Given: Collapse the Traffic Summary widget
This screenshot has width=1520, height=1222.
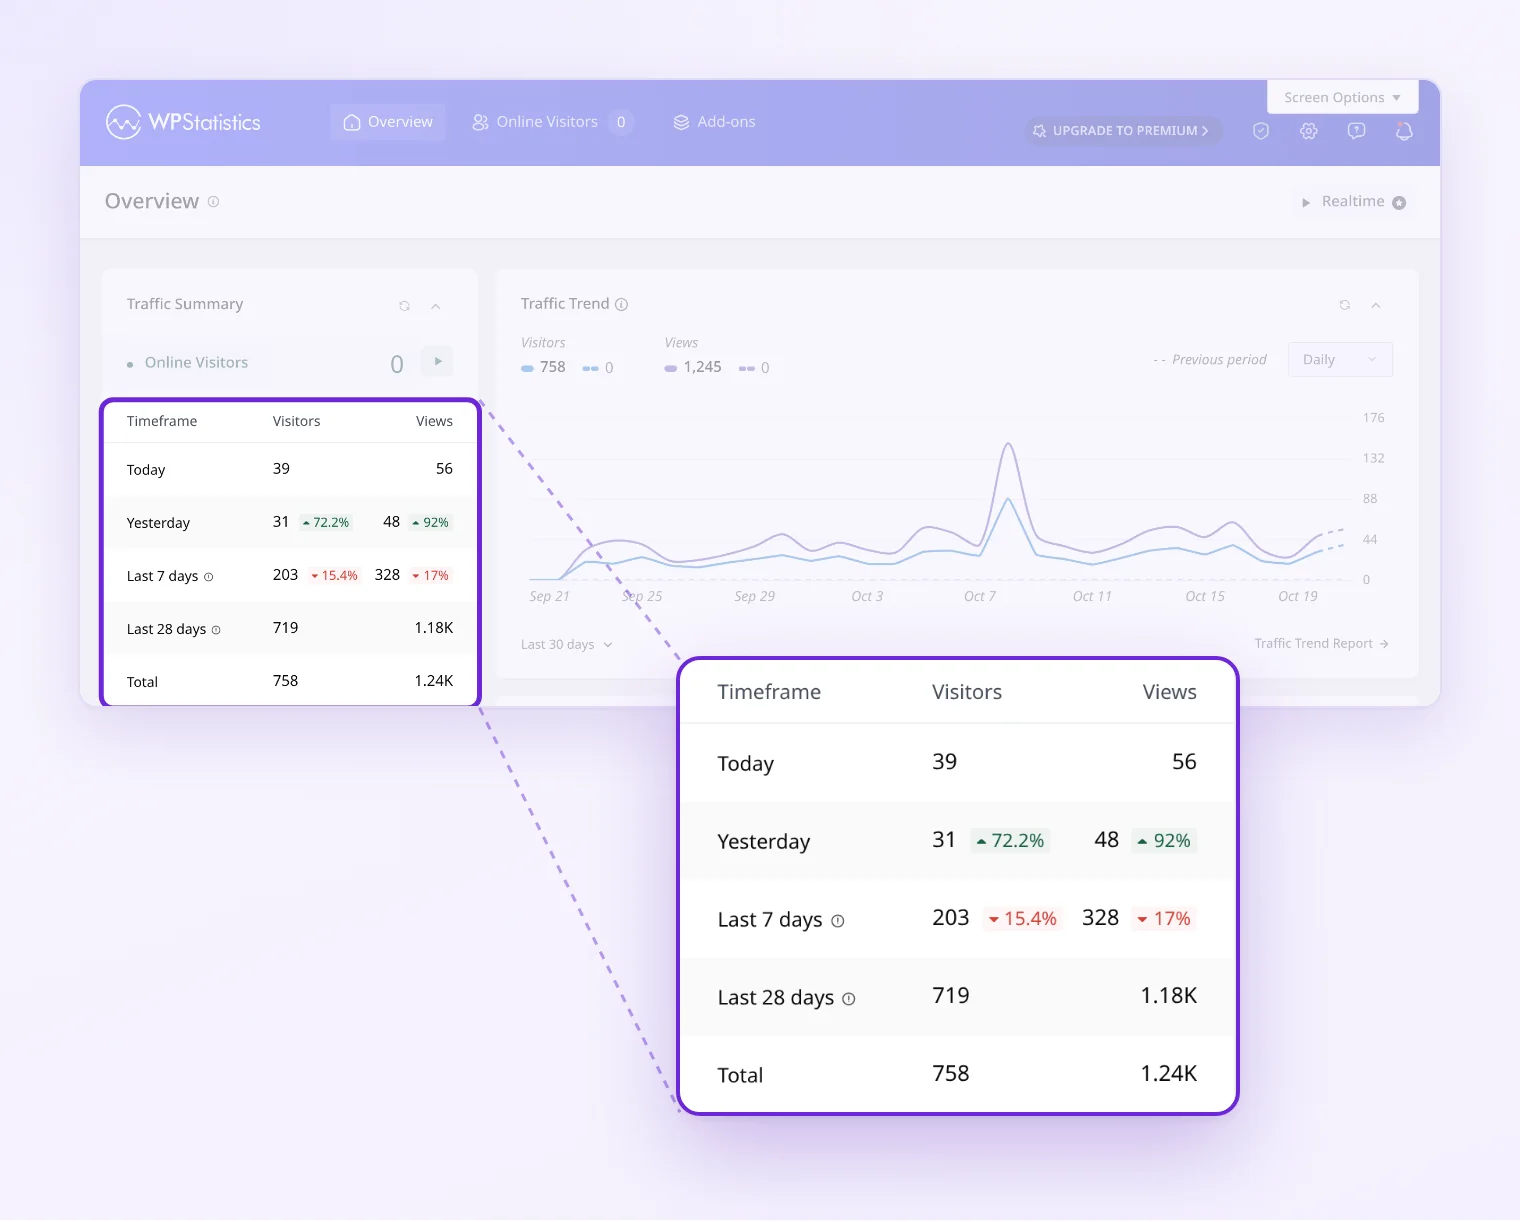Looking at the screenshot, I should point(436,306).
